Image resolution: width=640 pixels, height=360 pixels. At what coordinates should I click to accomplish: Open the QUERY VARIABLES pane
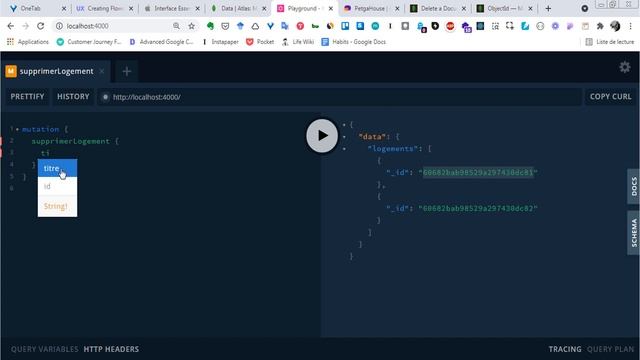point(44,349)
